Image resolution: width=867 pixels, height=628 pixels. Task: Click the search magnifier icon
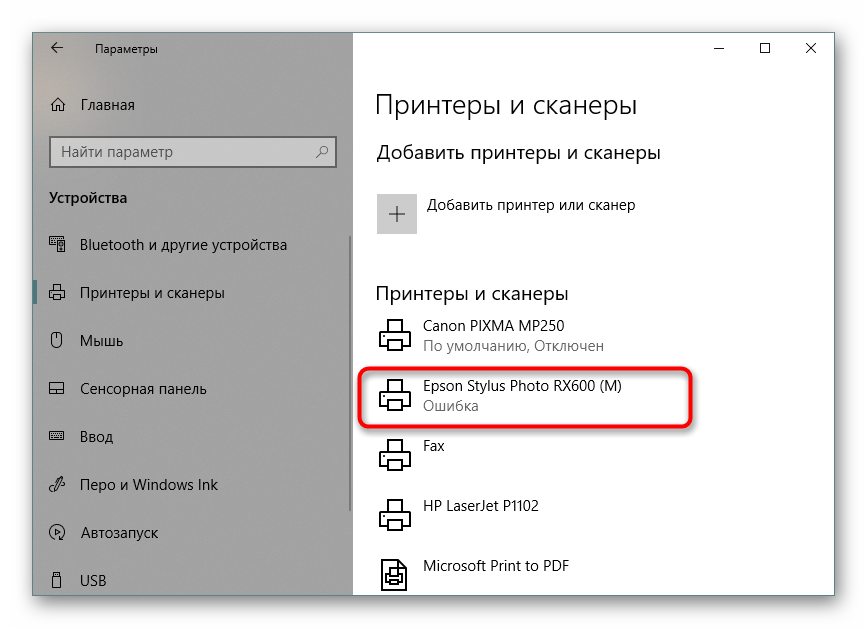click(x=322, y=152)
